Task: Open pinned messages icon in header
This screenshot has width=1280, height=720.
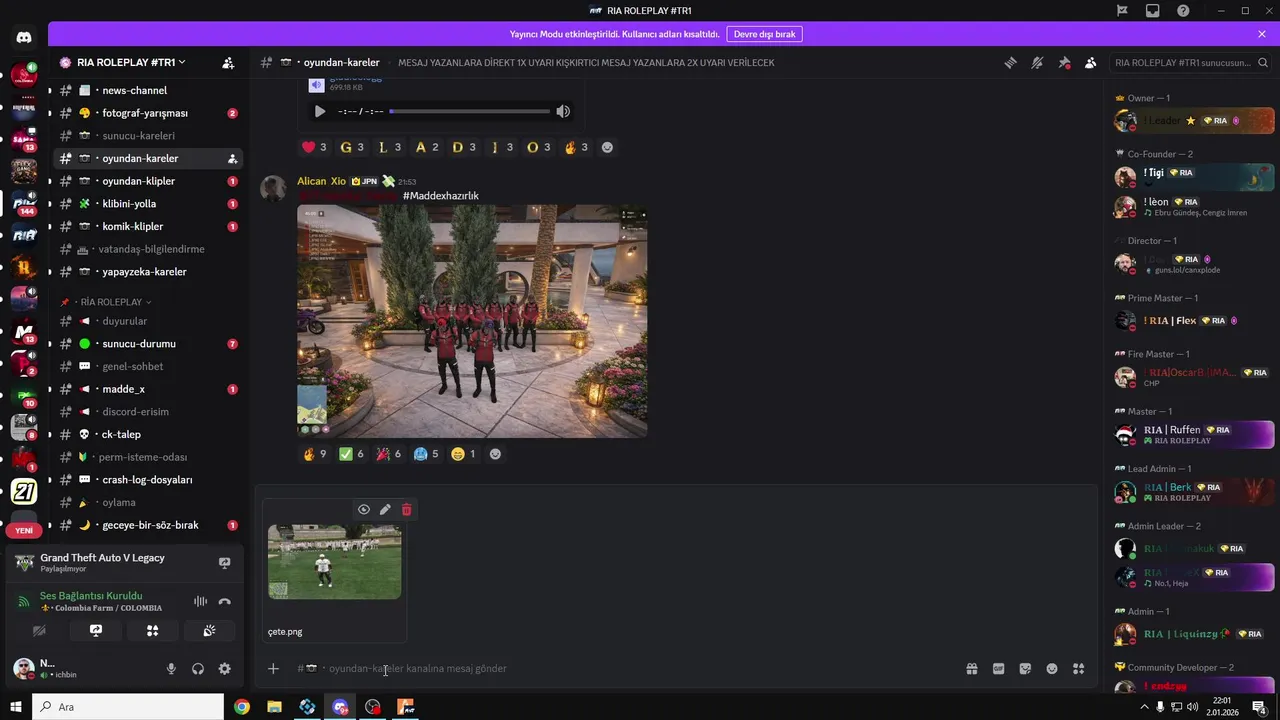Action: click(1064, 62)
